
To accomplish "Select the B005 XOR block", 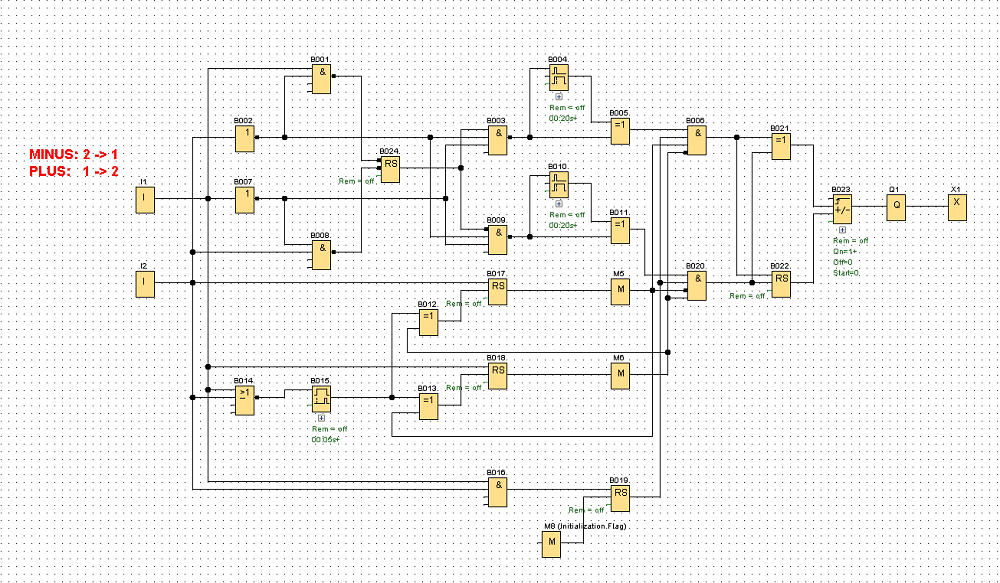I will (x=620, y=130).
